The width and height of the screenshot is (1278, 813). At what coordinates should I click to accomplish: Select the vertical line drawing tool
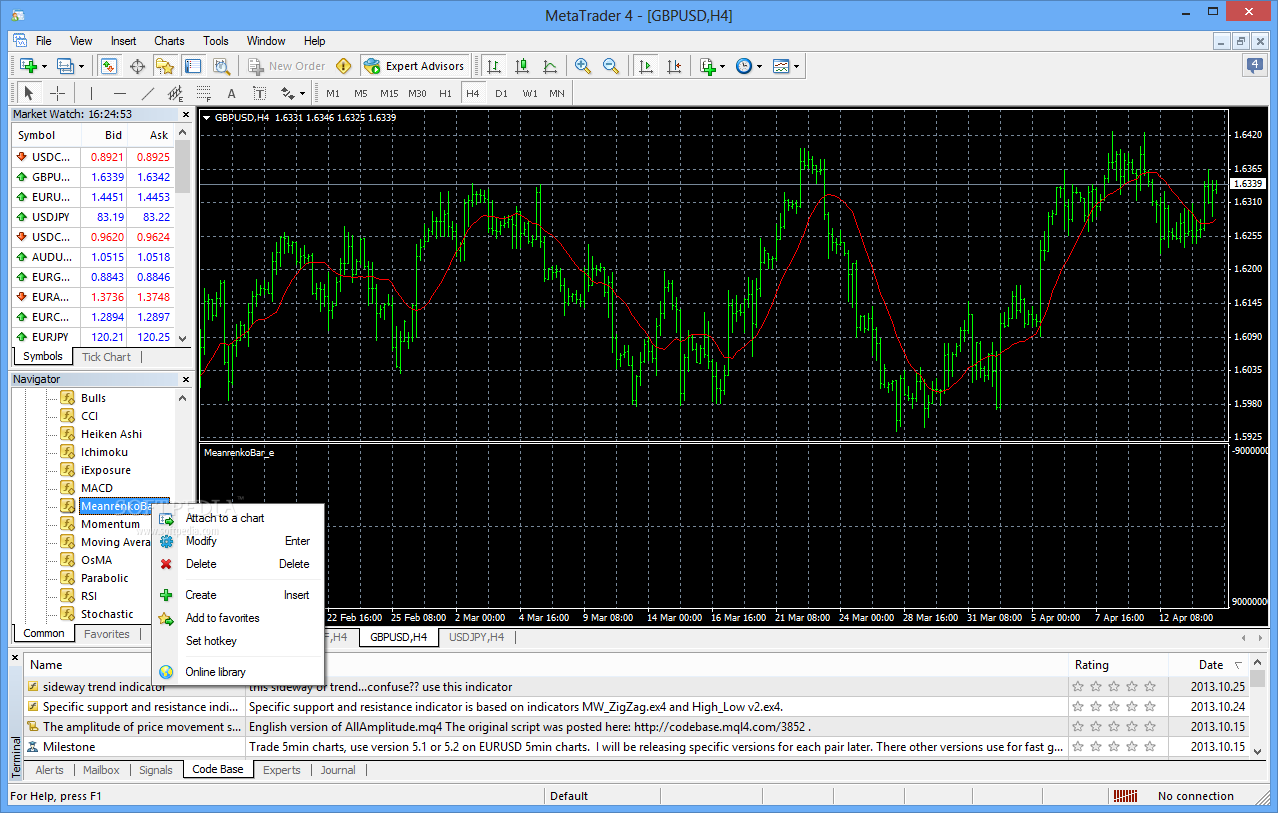point(90,93)
